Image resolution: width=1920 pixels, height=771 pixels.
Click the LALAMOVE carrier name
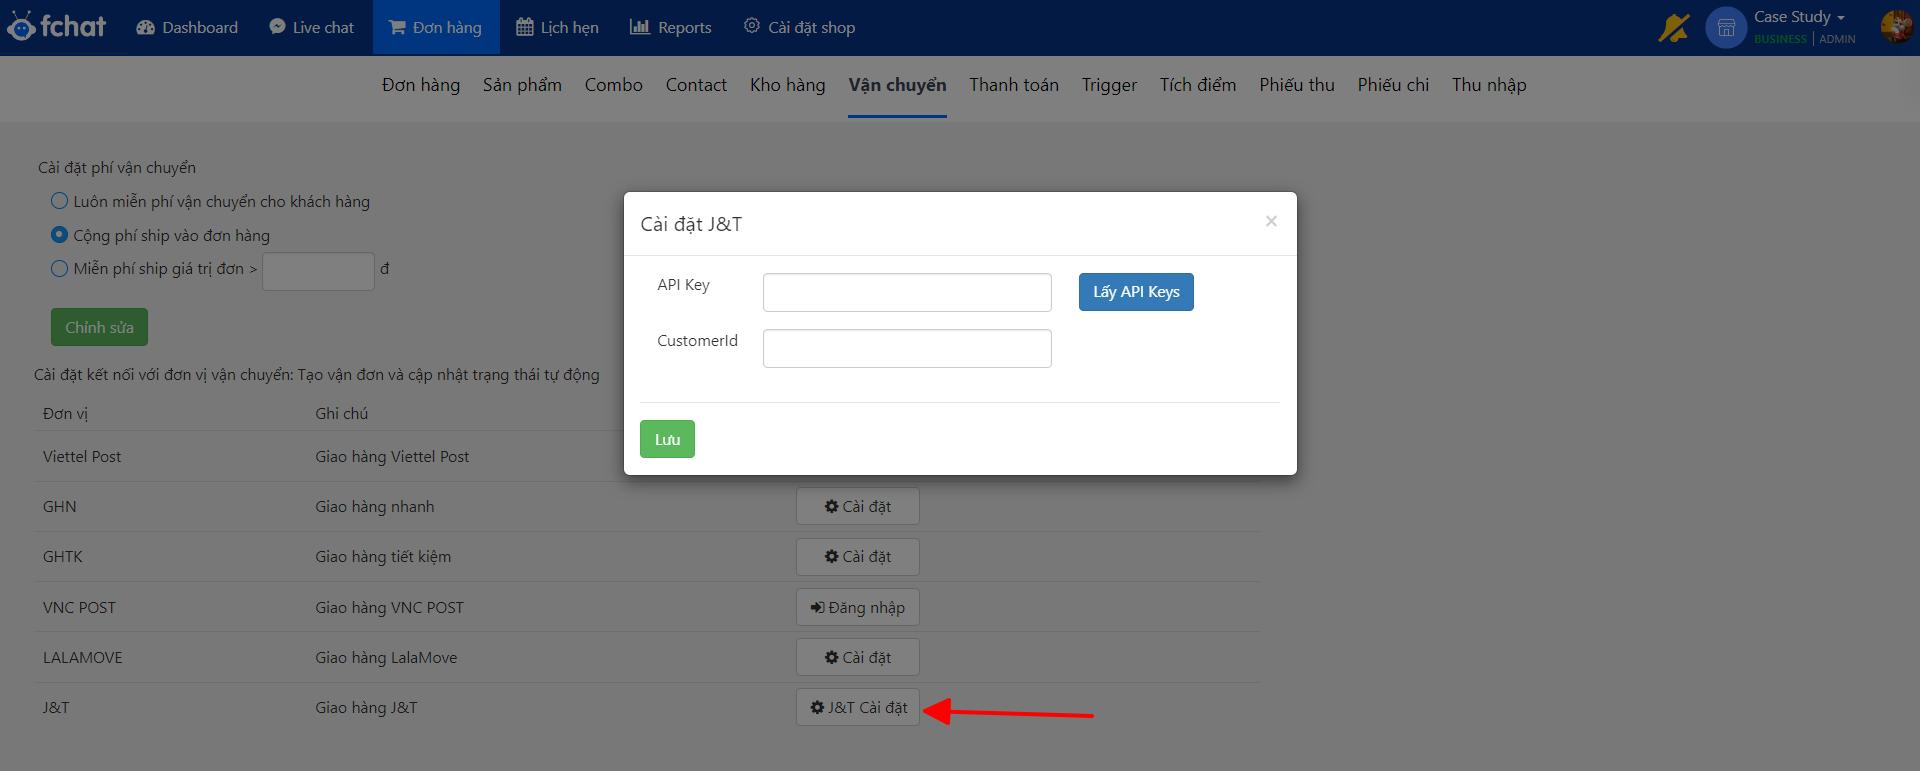(83, 657)
